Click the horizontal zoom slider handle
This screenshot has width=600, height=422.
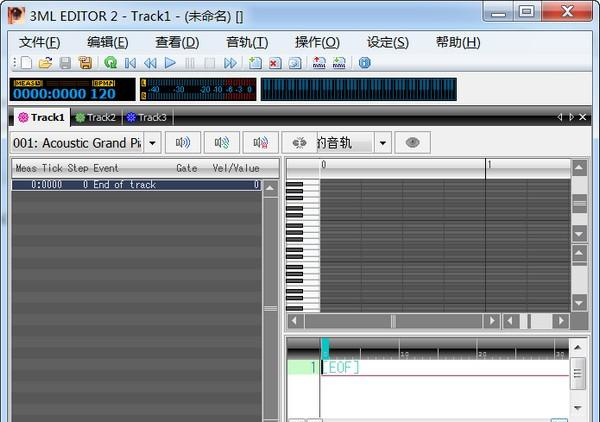pos(529,321)
